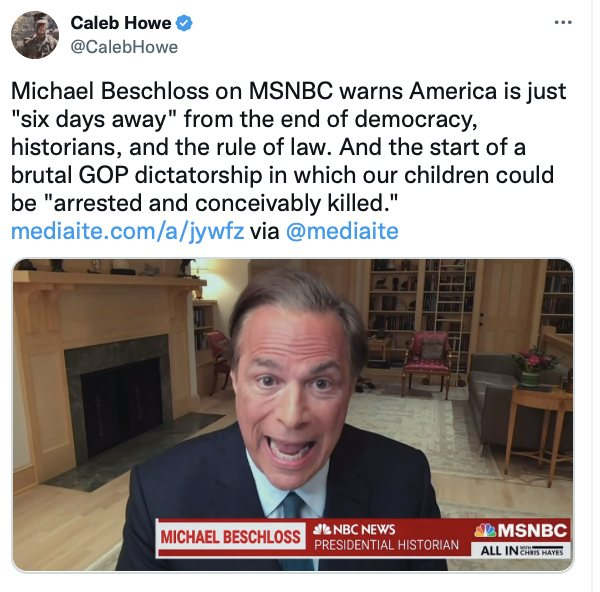This screenshot has width=600, height=592.
Task: Open the three-dot more options menu
Action: pyautogui.click(x=563, y=23)
